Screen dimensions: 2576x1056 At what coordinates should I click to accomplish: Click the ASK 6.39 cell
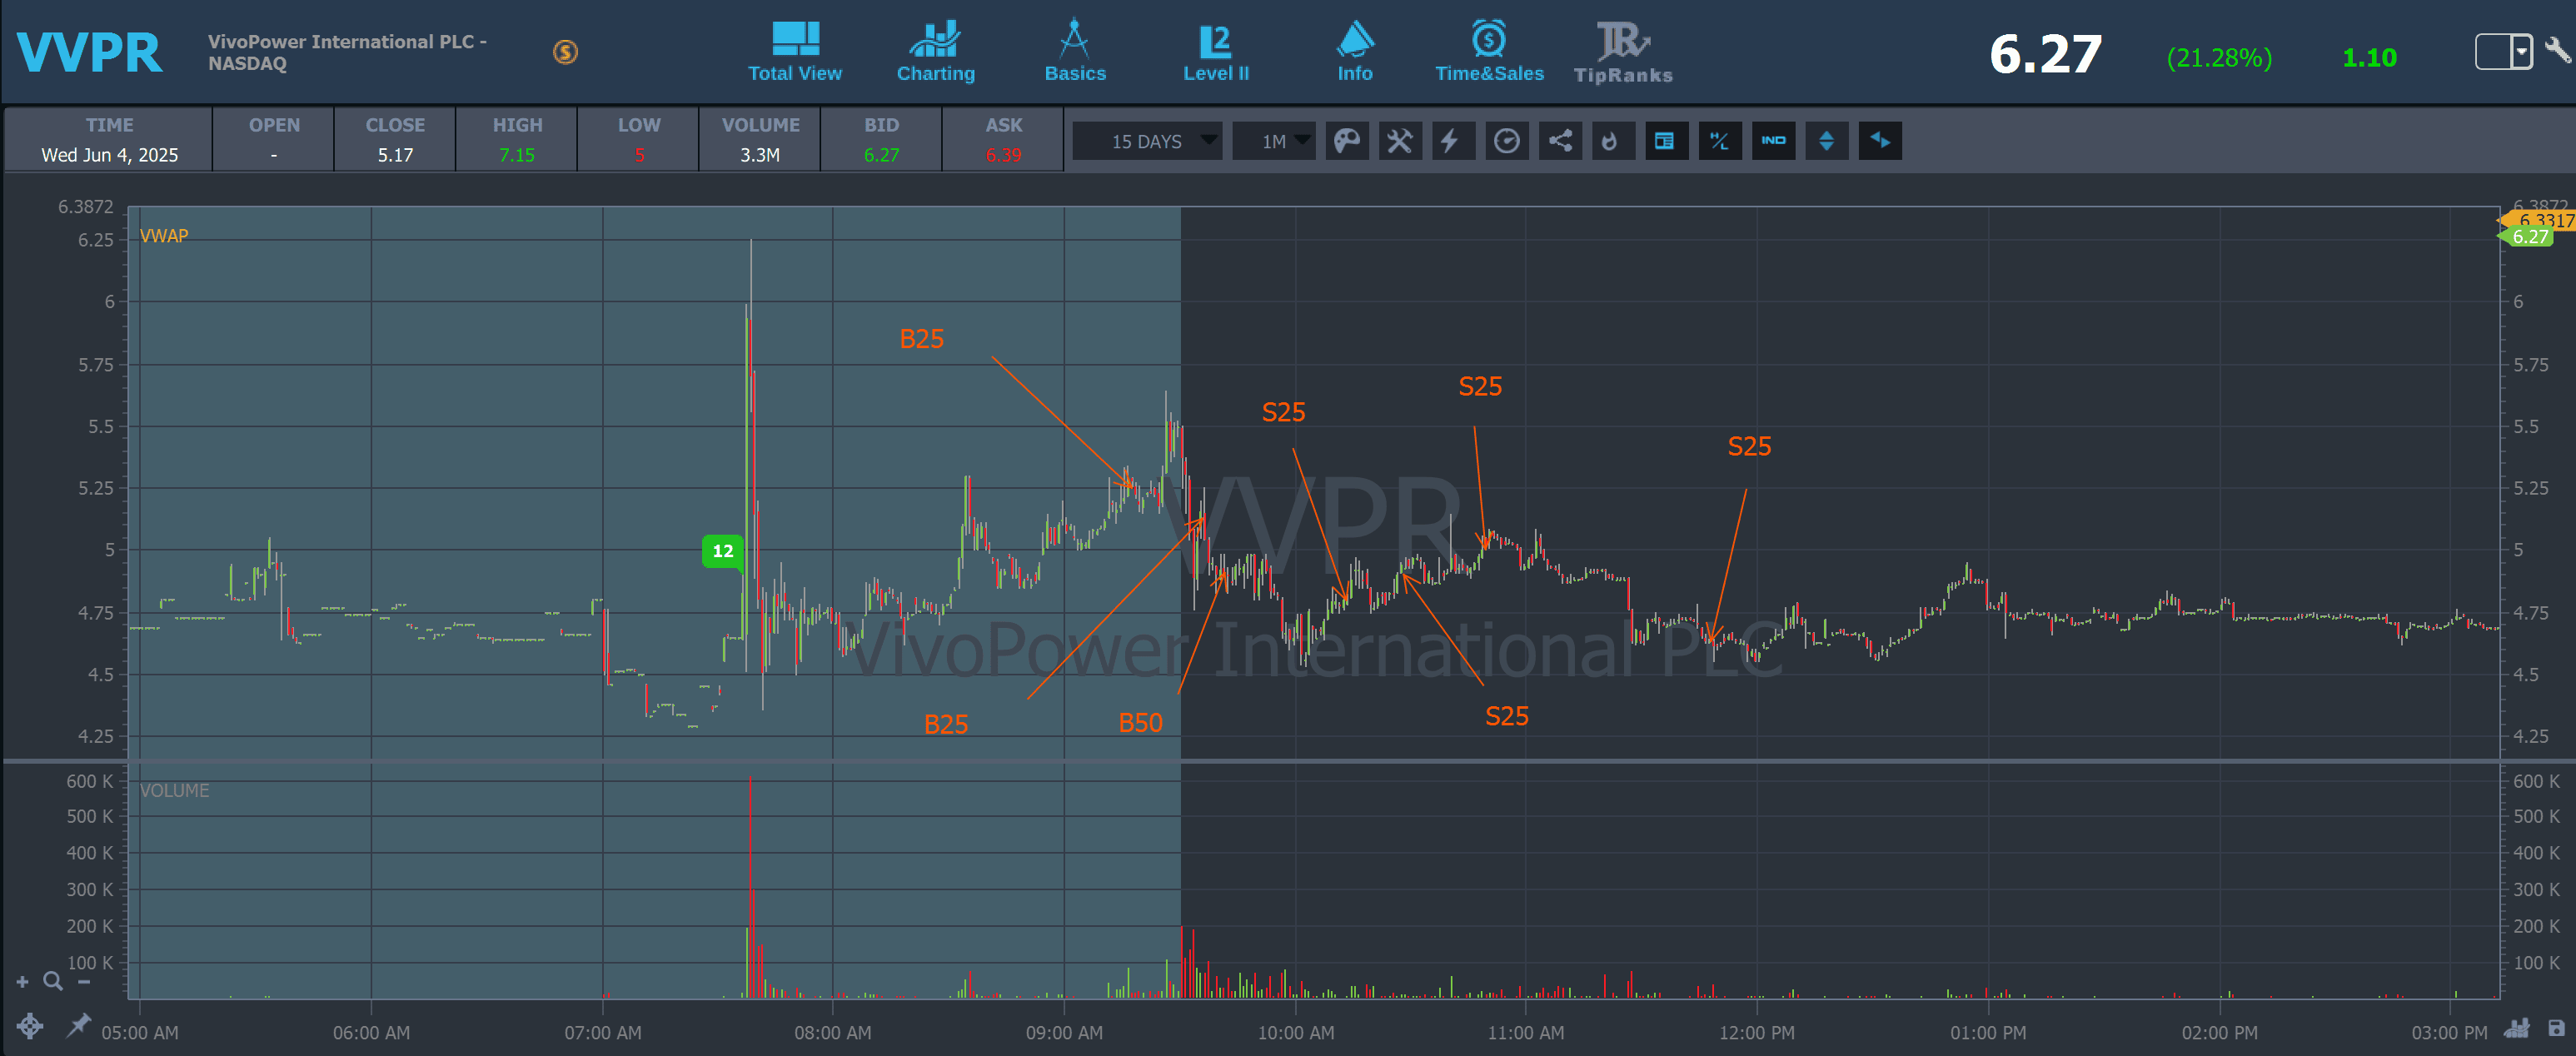[x=1003, y=140]
